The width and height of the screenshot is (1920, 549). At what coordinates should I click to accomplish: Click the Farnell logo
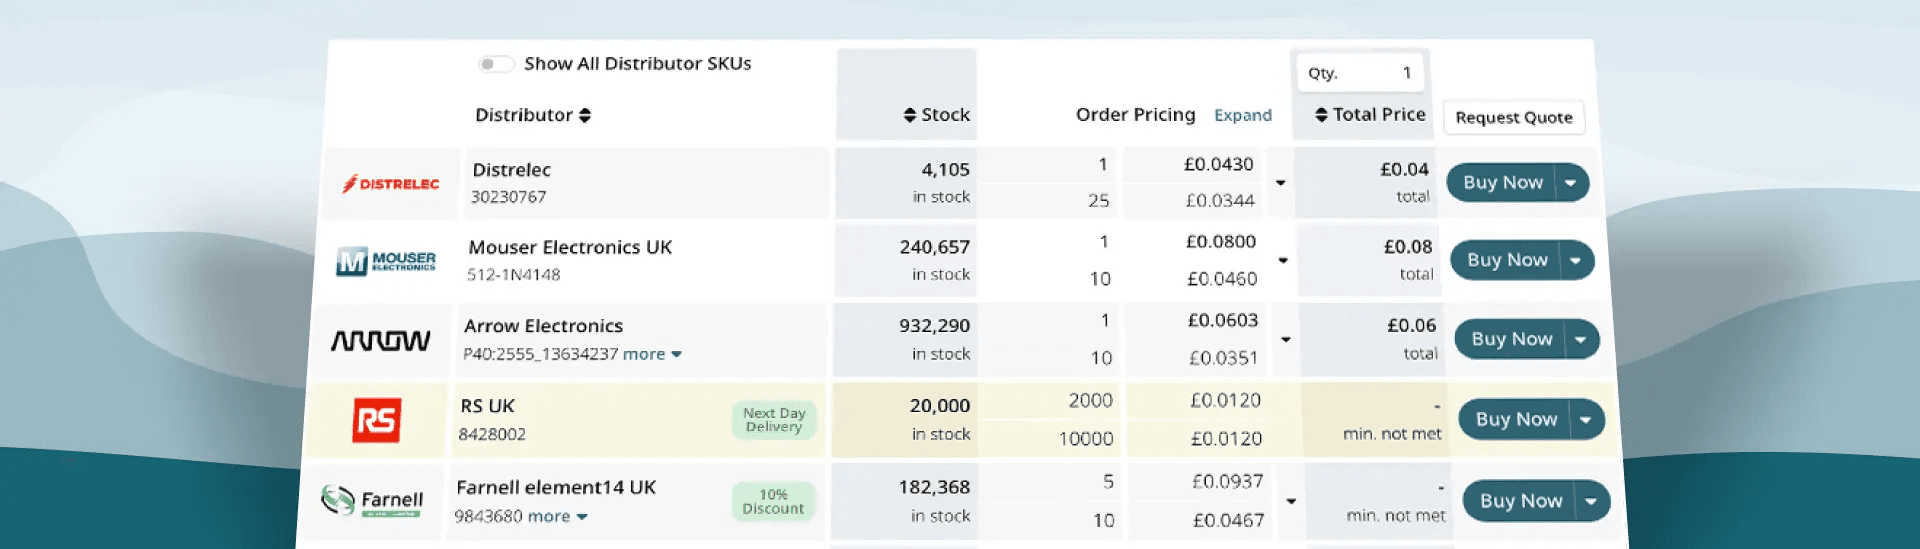(x=372, y=501)
